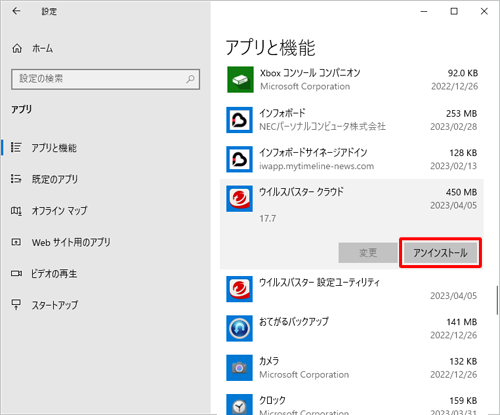Select the クロック app icon
The height and width of the screenshot is (415, 500).
coord(240,404)
